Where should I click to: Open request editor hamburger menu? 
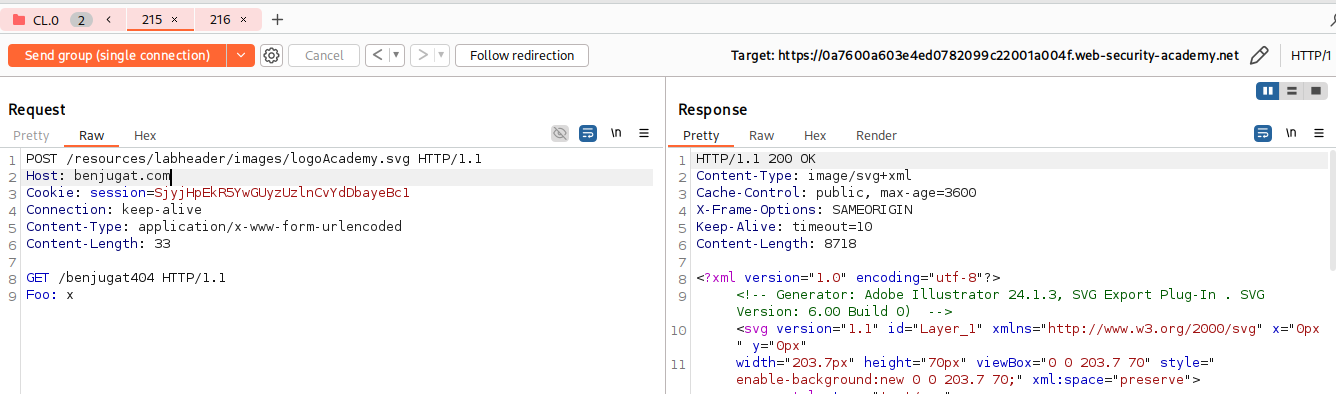(644, 133)
